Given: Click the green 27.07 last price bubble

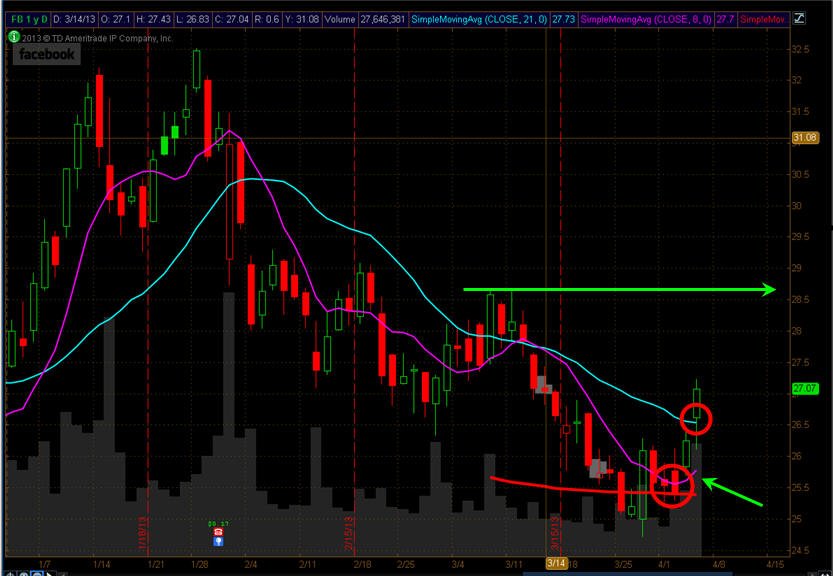Looking at the screenshot, I should (x=804, y=388).
